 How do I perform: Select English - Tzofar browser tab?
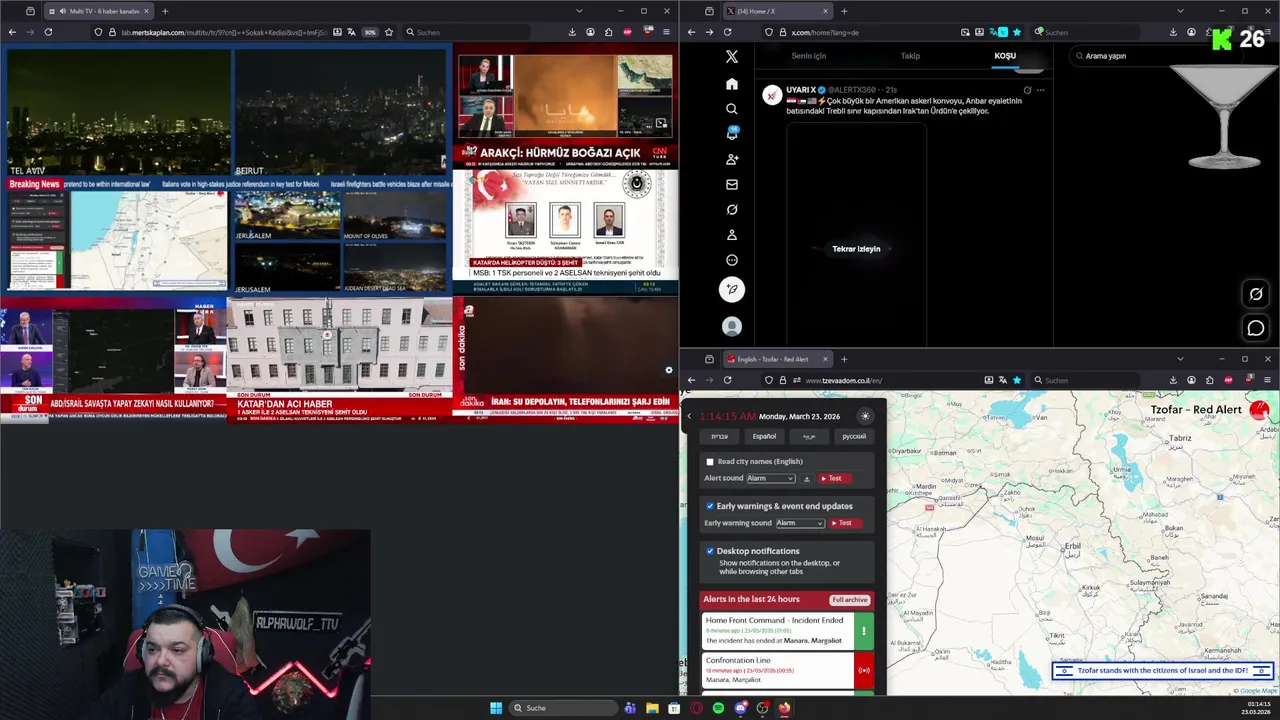777,359
